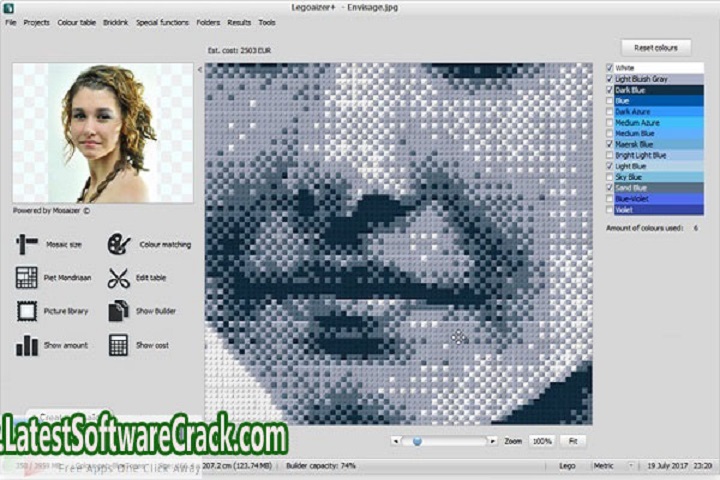Open the Projects menu
720x480 pixels.
coord(36,23)
